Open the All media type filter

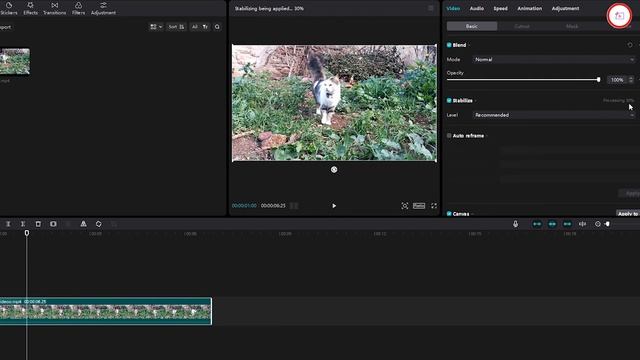click(200, 27)
